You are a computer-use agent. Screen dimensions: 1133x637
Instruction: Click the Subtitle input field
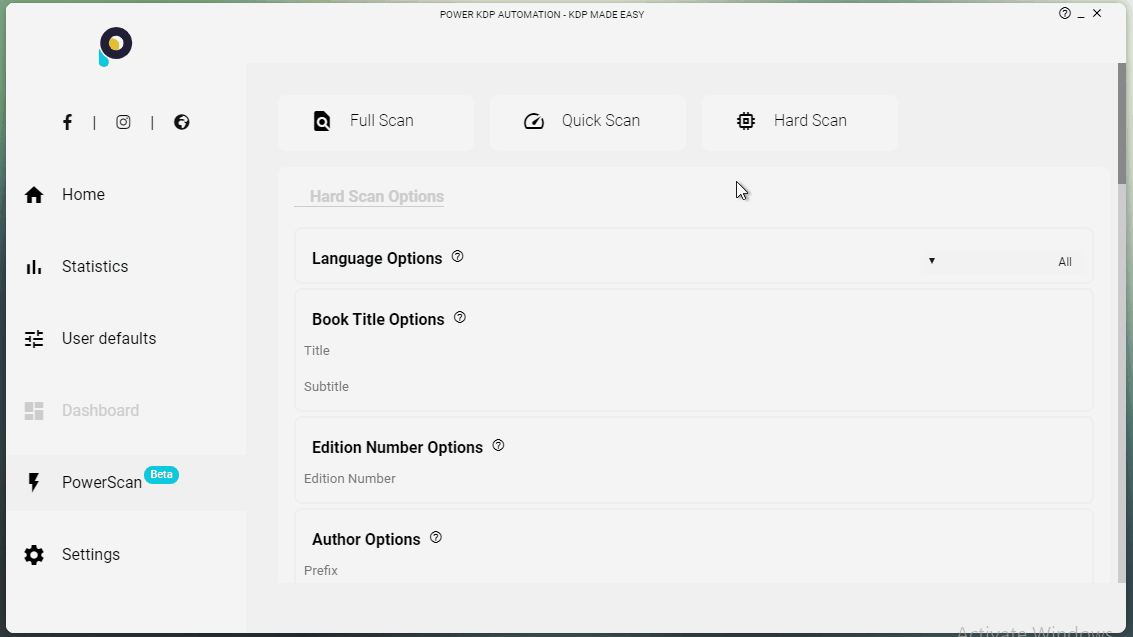(x=694, y=387)
